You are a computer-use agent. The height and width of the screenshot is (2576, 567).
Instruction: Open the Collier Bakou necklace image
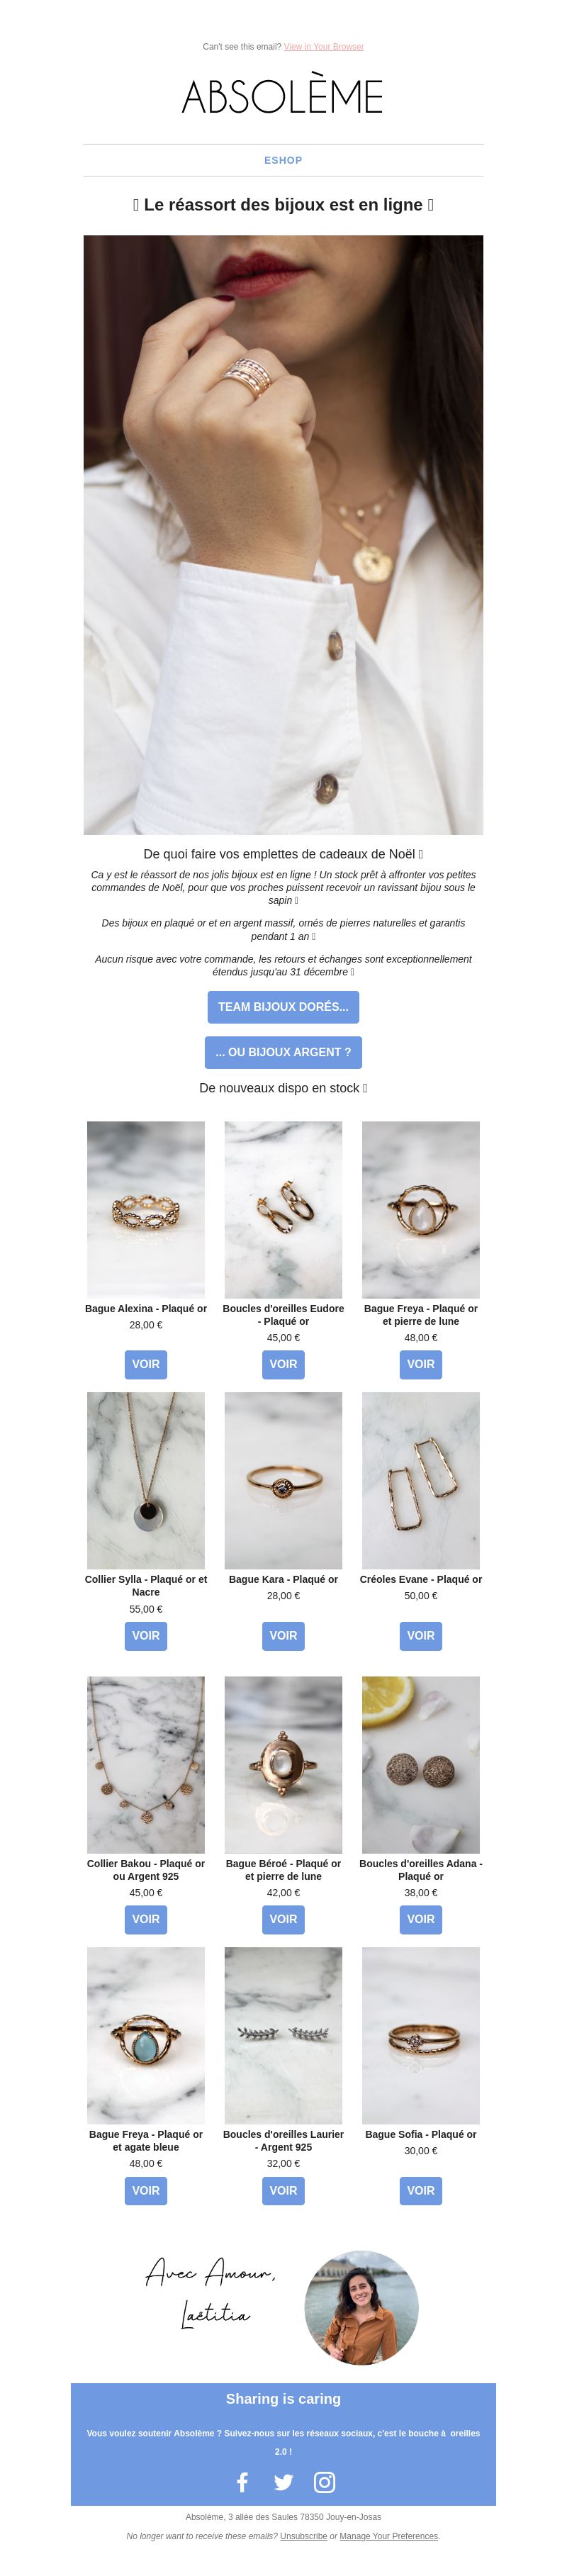[146, 1764]
